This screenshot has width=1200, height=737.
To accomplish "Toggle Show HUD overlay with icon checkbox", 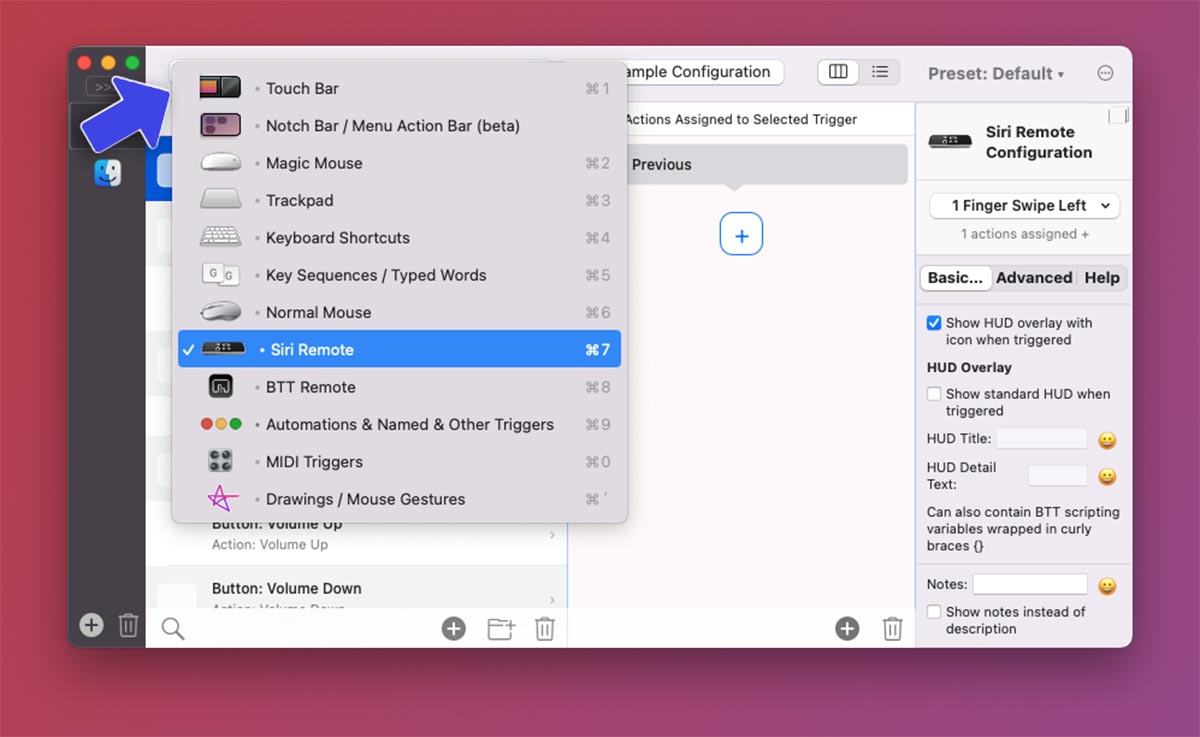I will [934, 323].
